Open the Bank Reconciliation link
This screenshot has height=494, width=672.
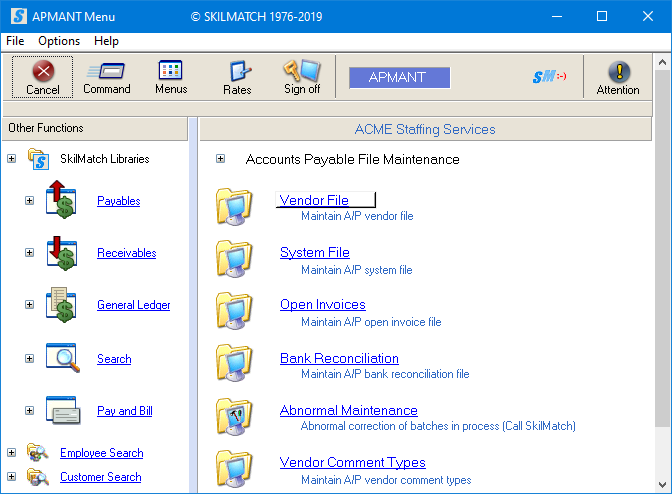click(x=339, y=358)
